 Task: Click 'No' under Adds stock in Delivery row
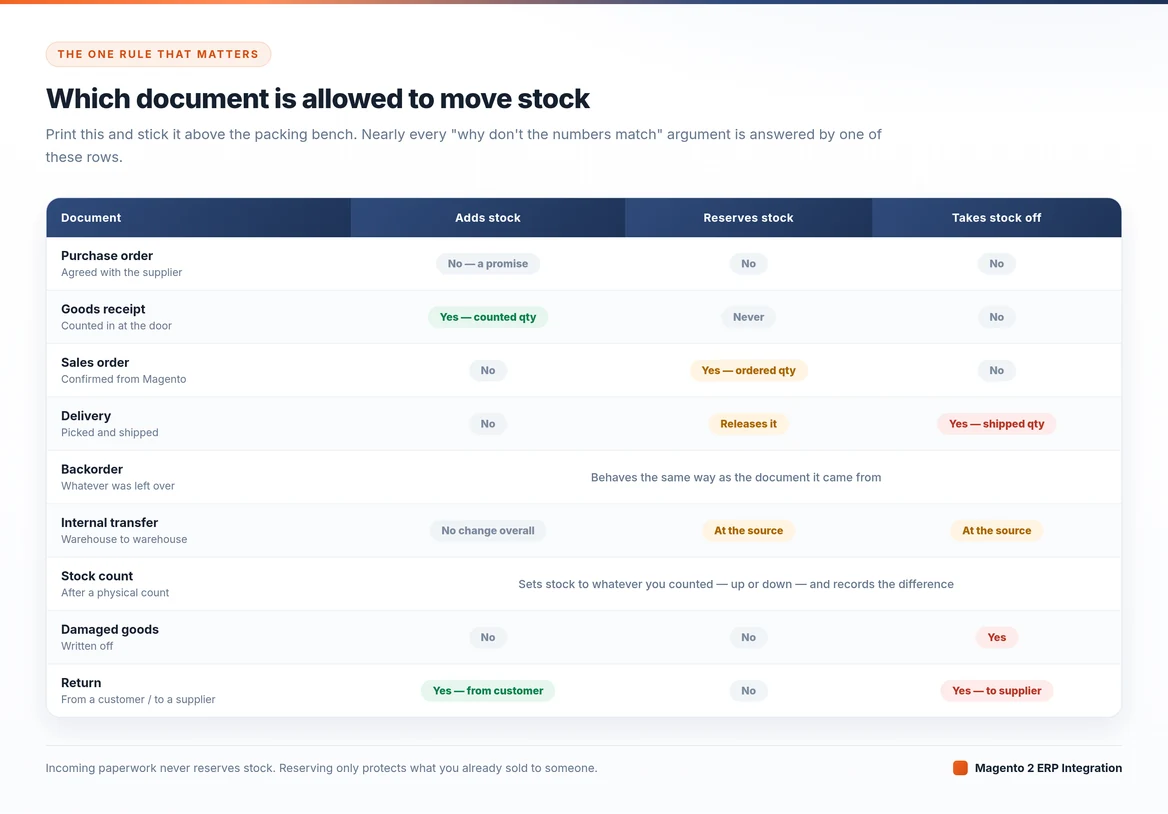tap(488, 424)
